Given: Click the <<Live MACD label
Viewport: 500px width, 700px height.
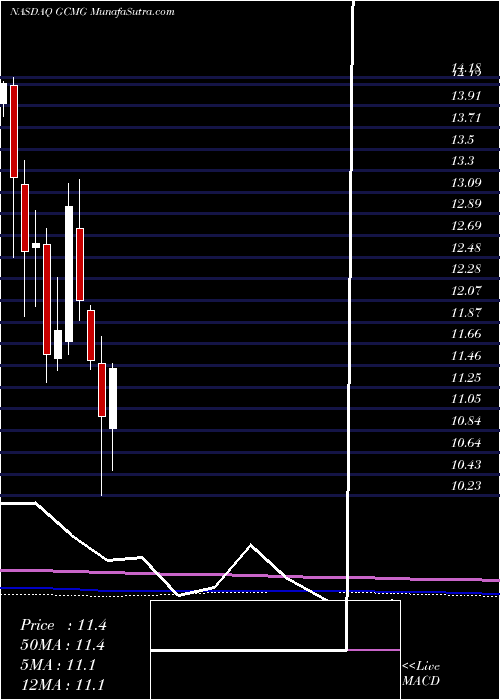Looking at the screenshot, I should point(421,674).
